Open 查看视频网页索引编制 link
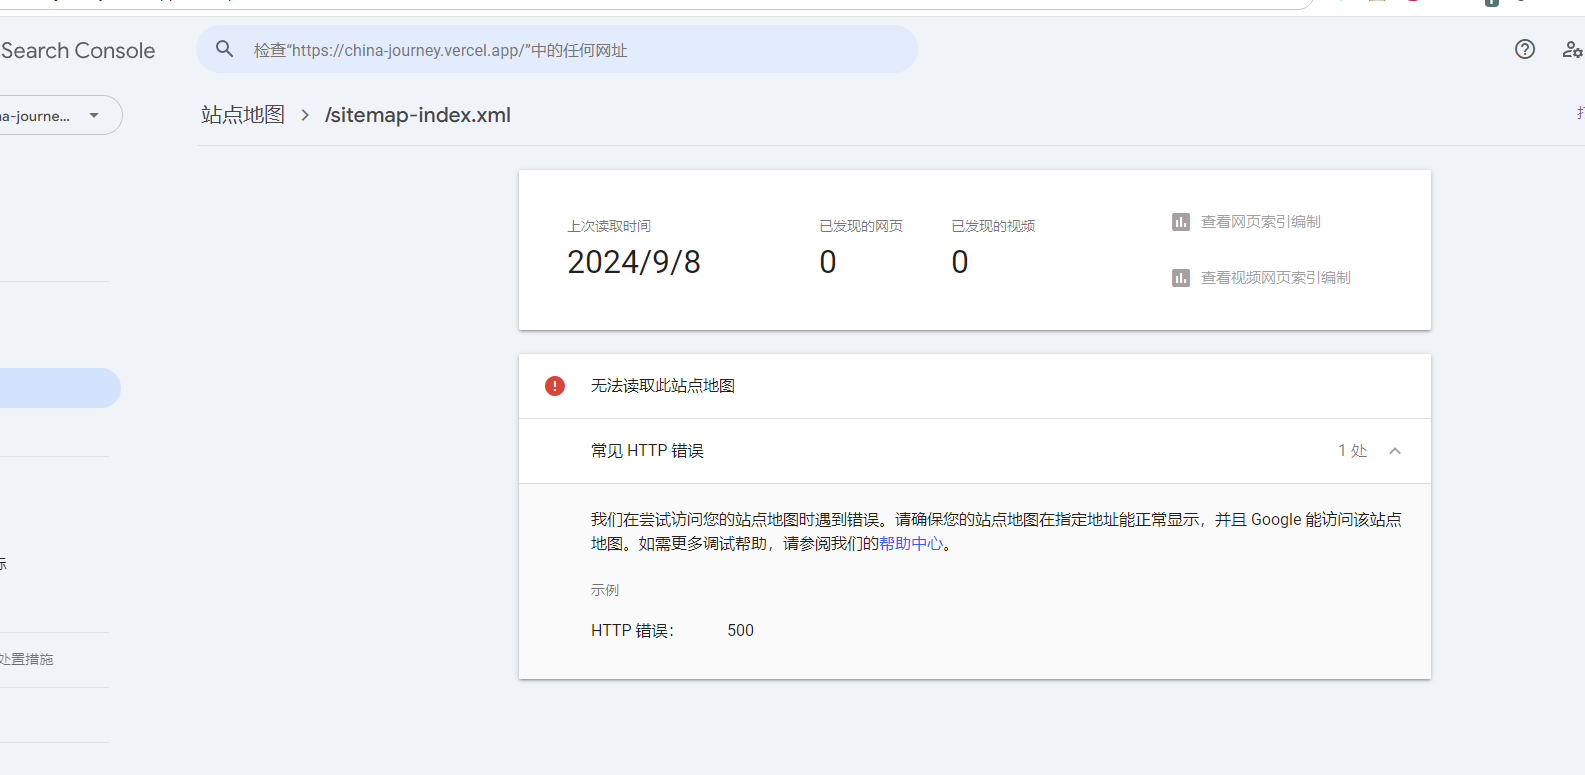 point(1276,278)
